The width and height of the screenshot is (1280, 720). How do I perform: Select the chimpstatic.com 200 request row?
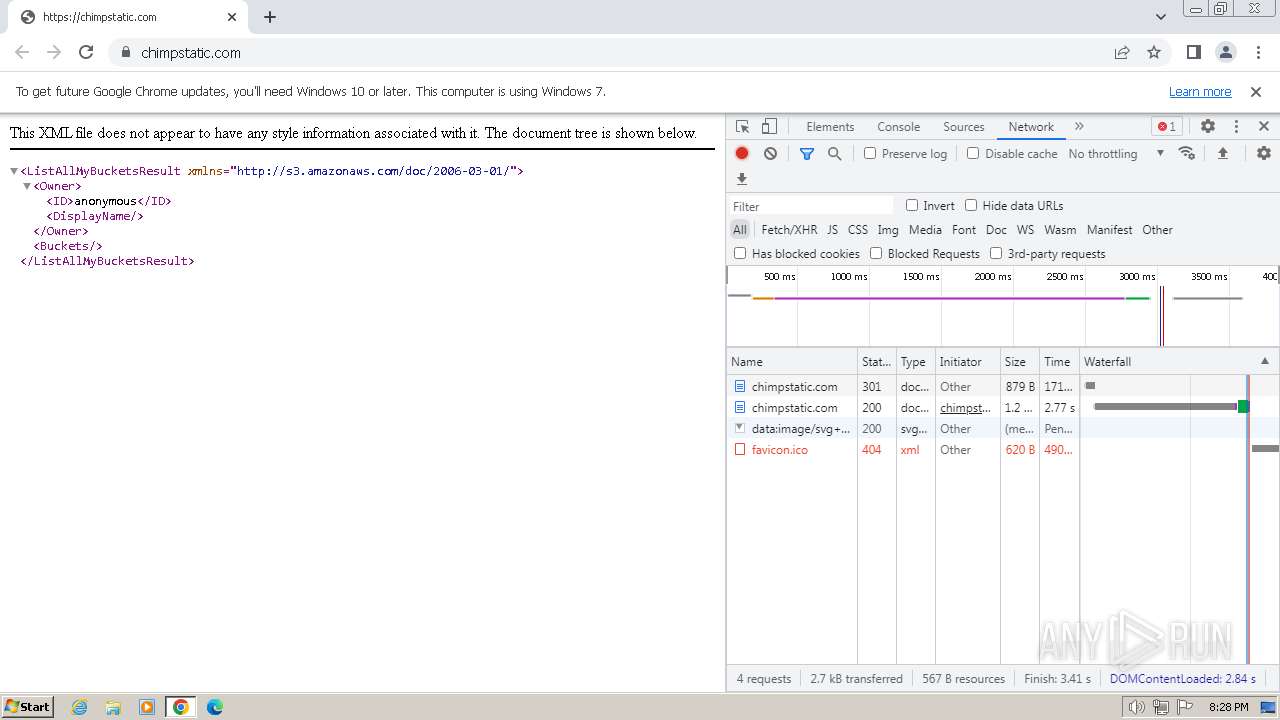click(1003, 408)
